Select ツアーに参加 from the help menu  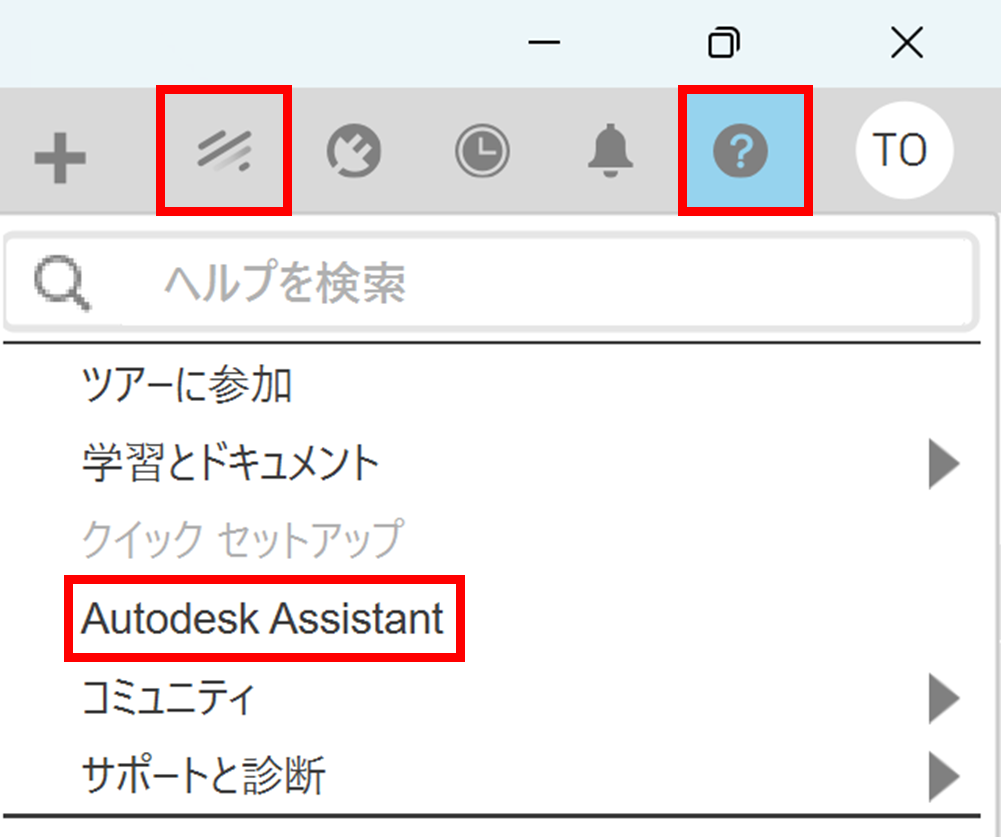pyautogui.click(x=187, y=385)
